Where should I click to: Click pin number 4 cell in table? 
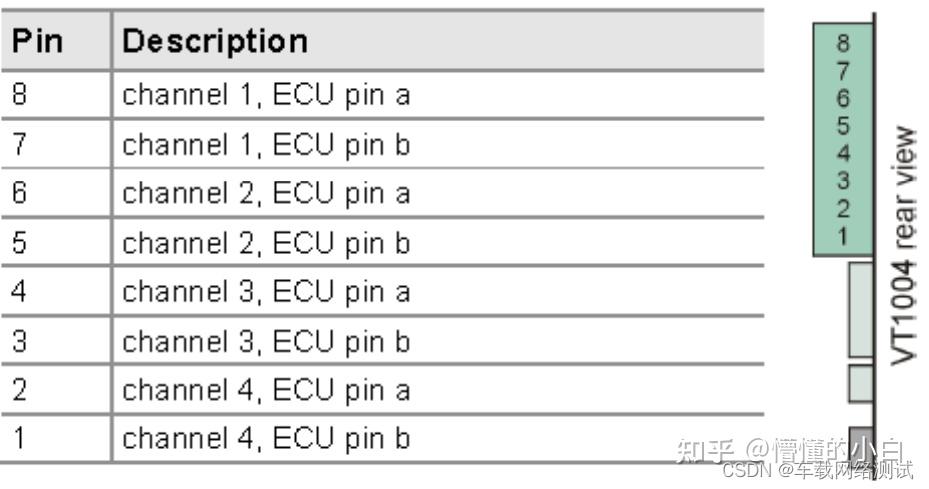pos(55,292)
